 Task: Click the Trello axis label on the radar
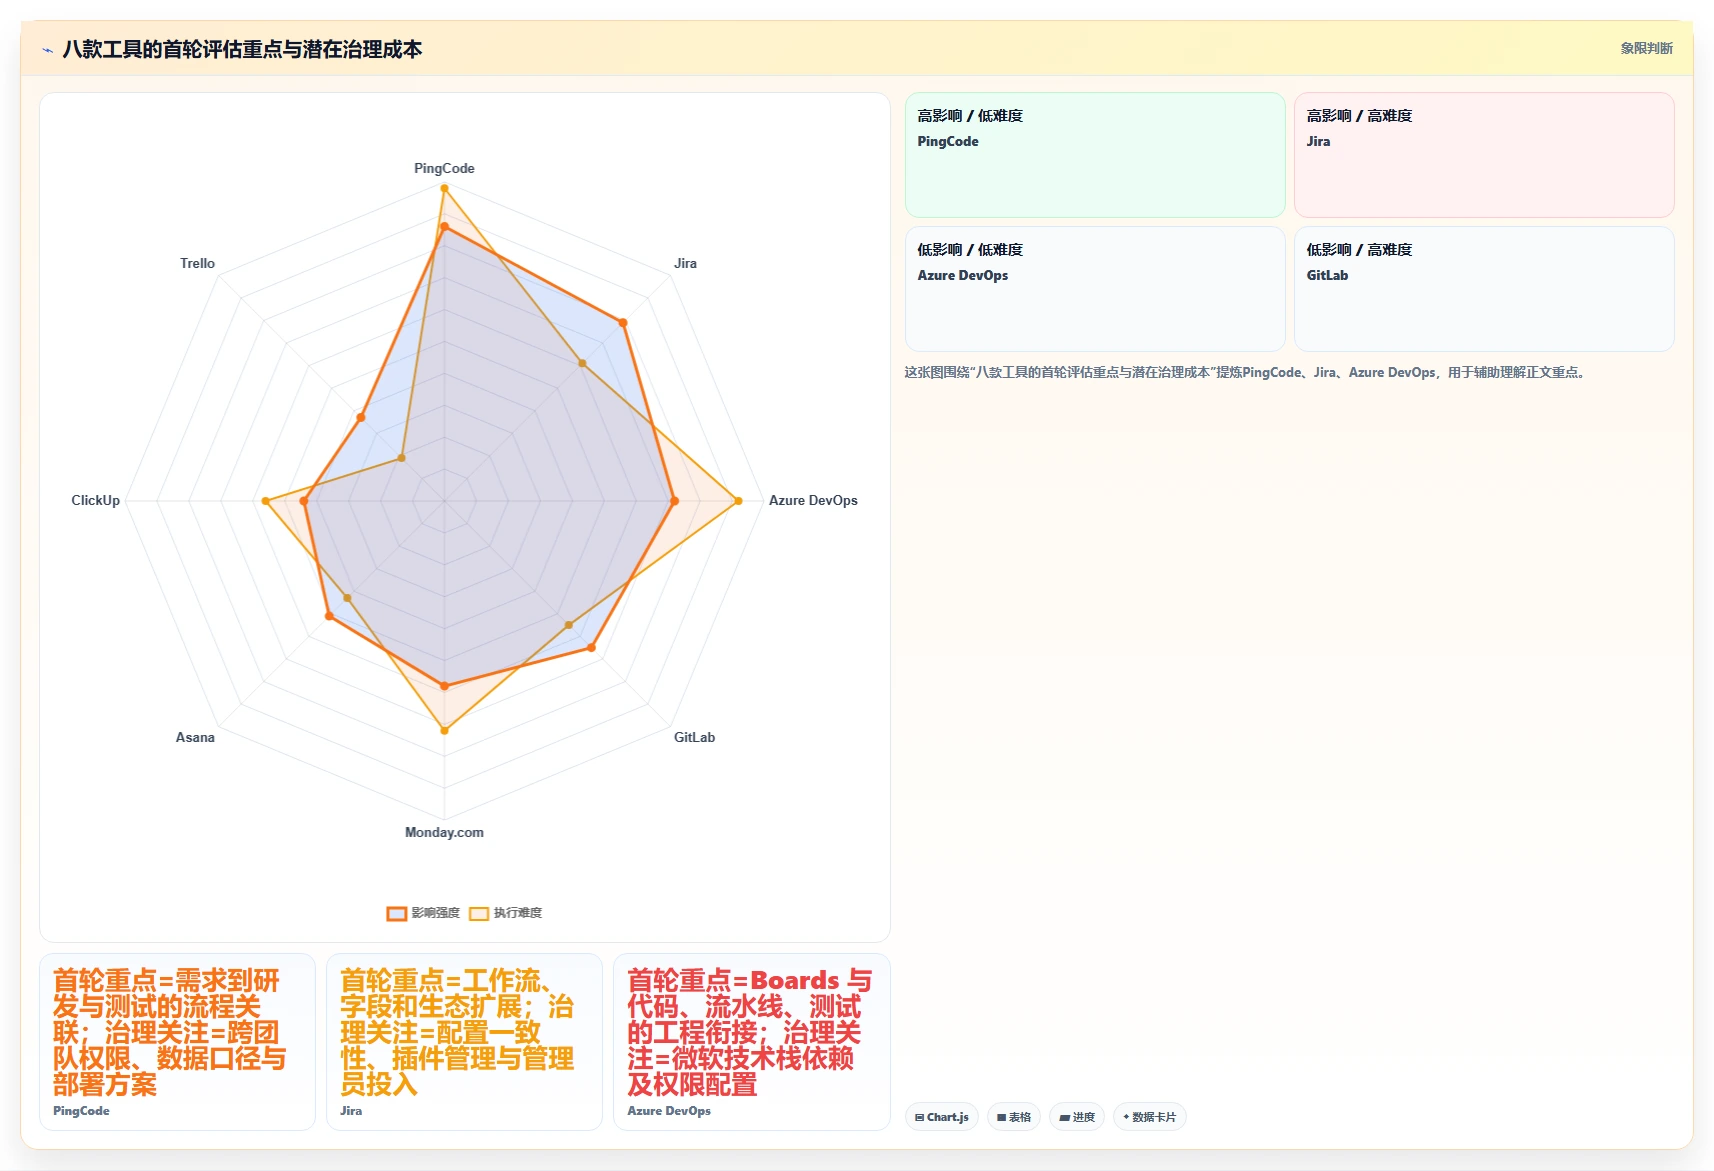coord(197,263)
